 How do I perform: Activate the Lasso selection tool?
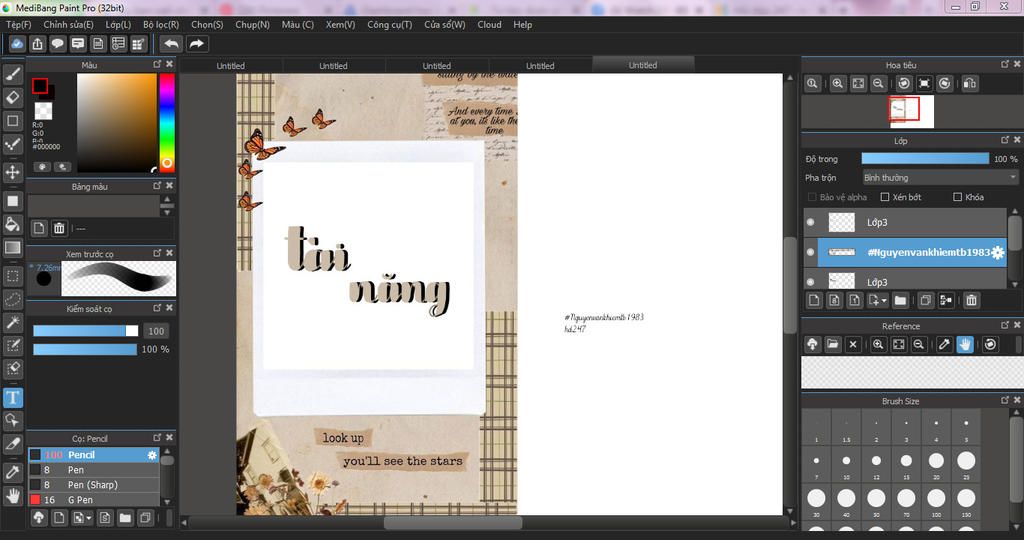tap(12, 299)
